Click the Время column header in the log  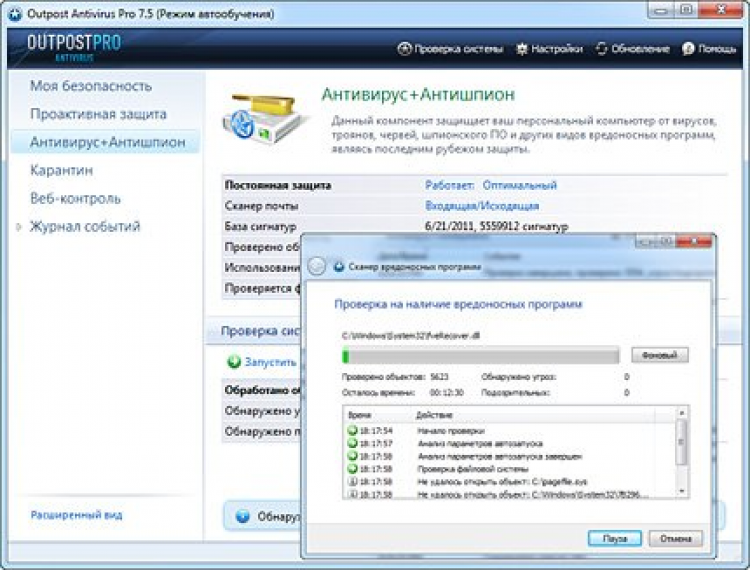pos(360,415)
